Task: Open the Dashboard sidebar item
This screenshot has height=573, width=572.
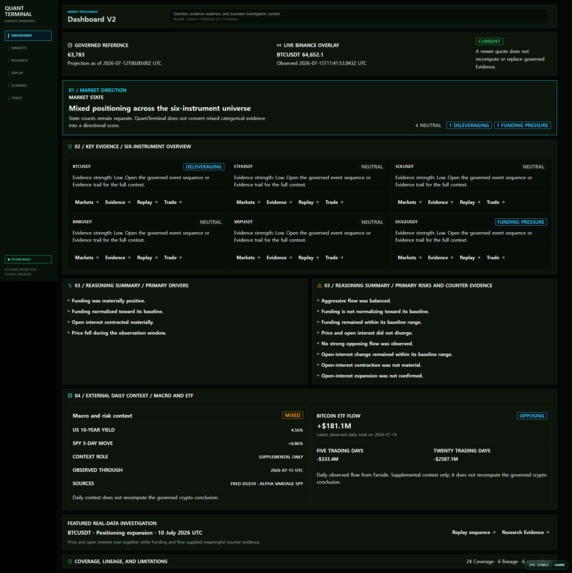Action: pyautogui.click(x=28, y=35)
